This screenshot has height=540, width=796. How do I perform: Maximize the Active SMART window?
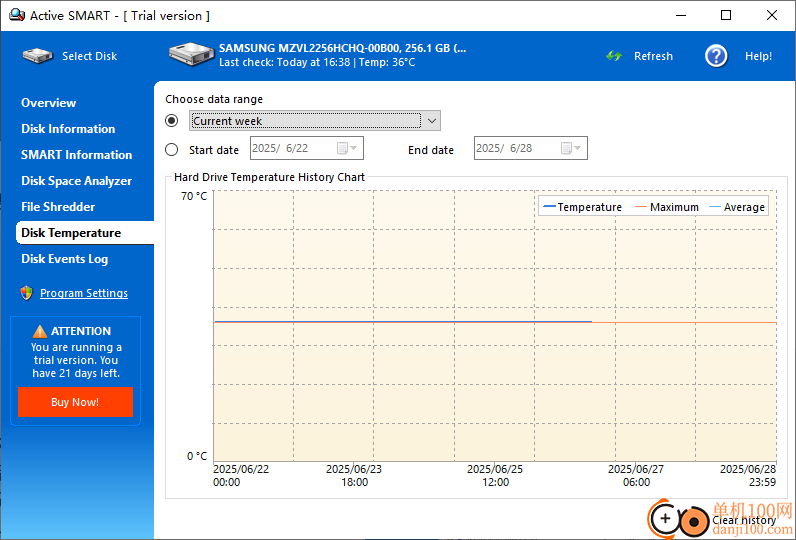tap(726, 15)
